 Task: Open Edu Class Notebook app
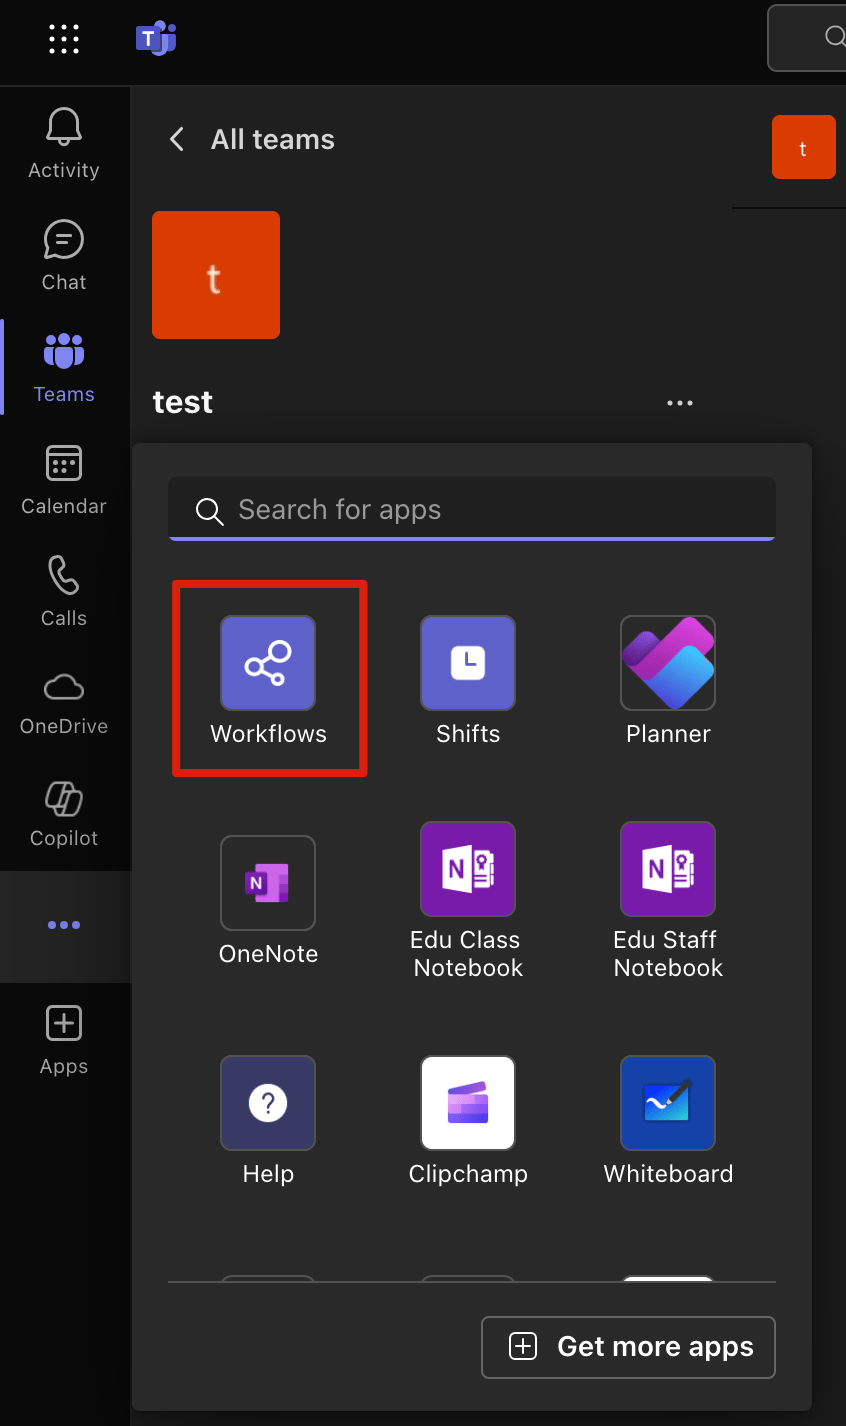468,900
